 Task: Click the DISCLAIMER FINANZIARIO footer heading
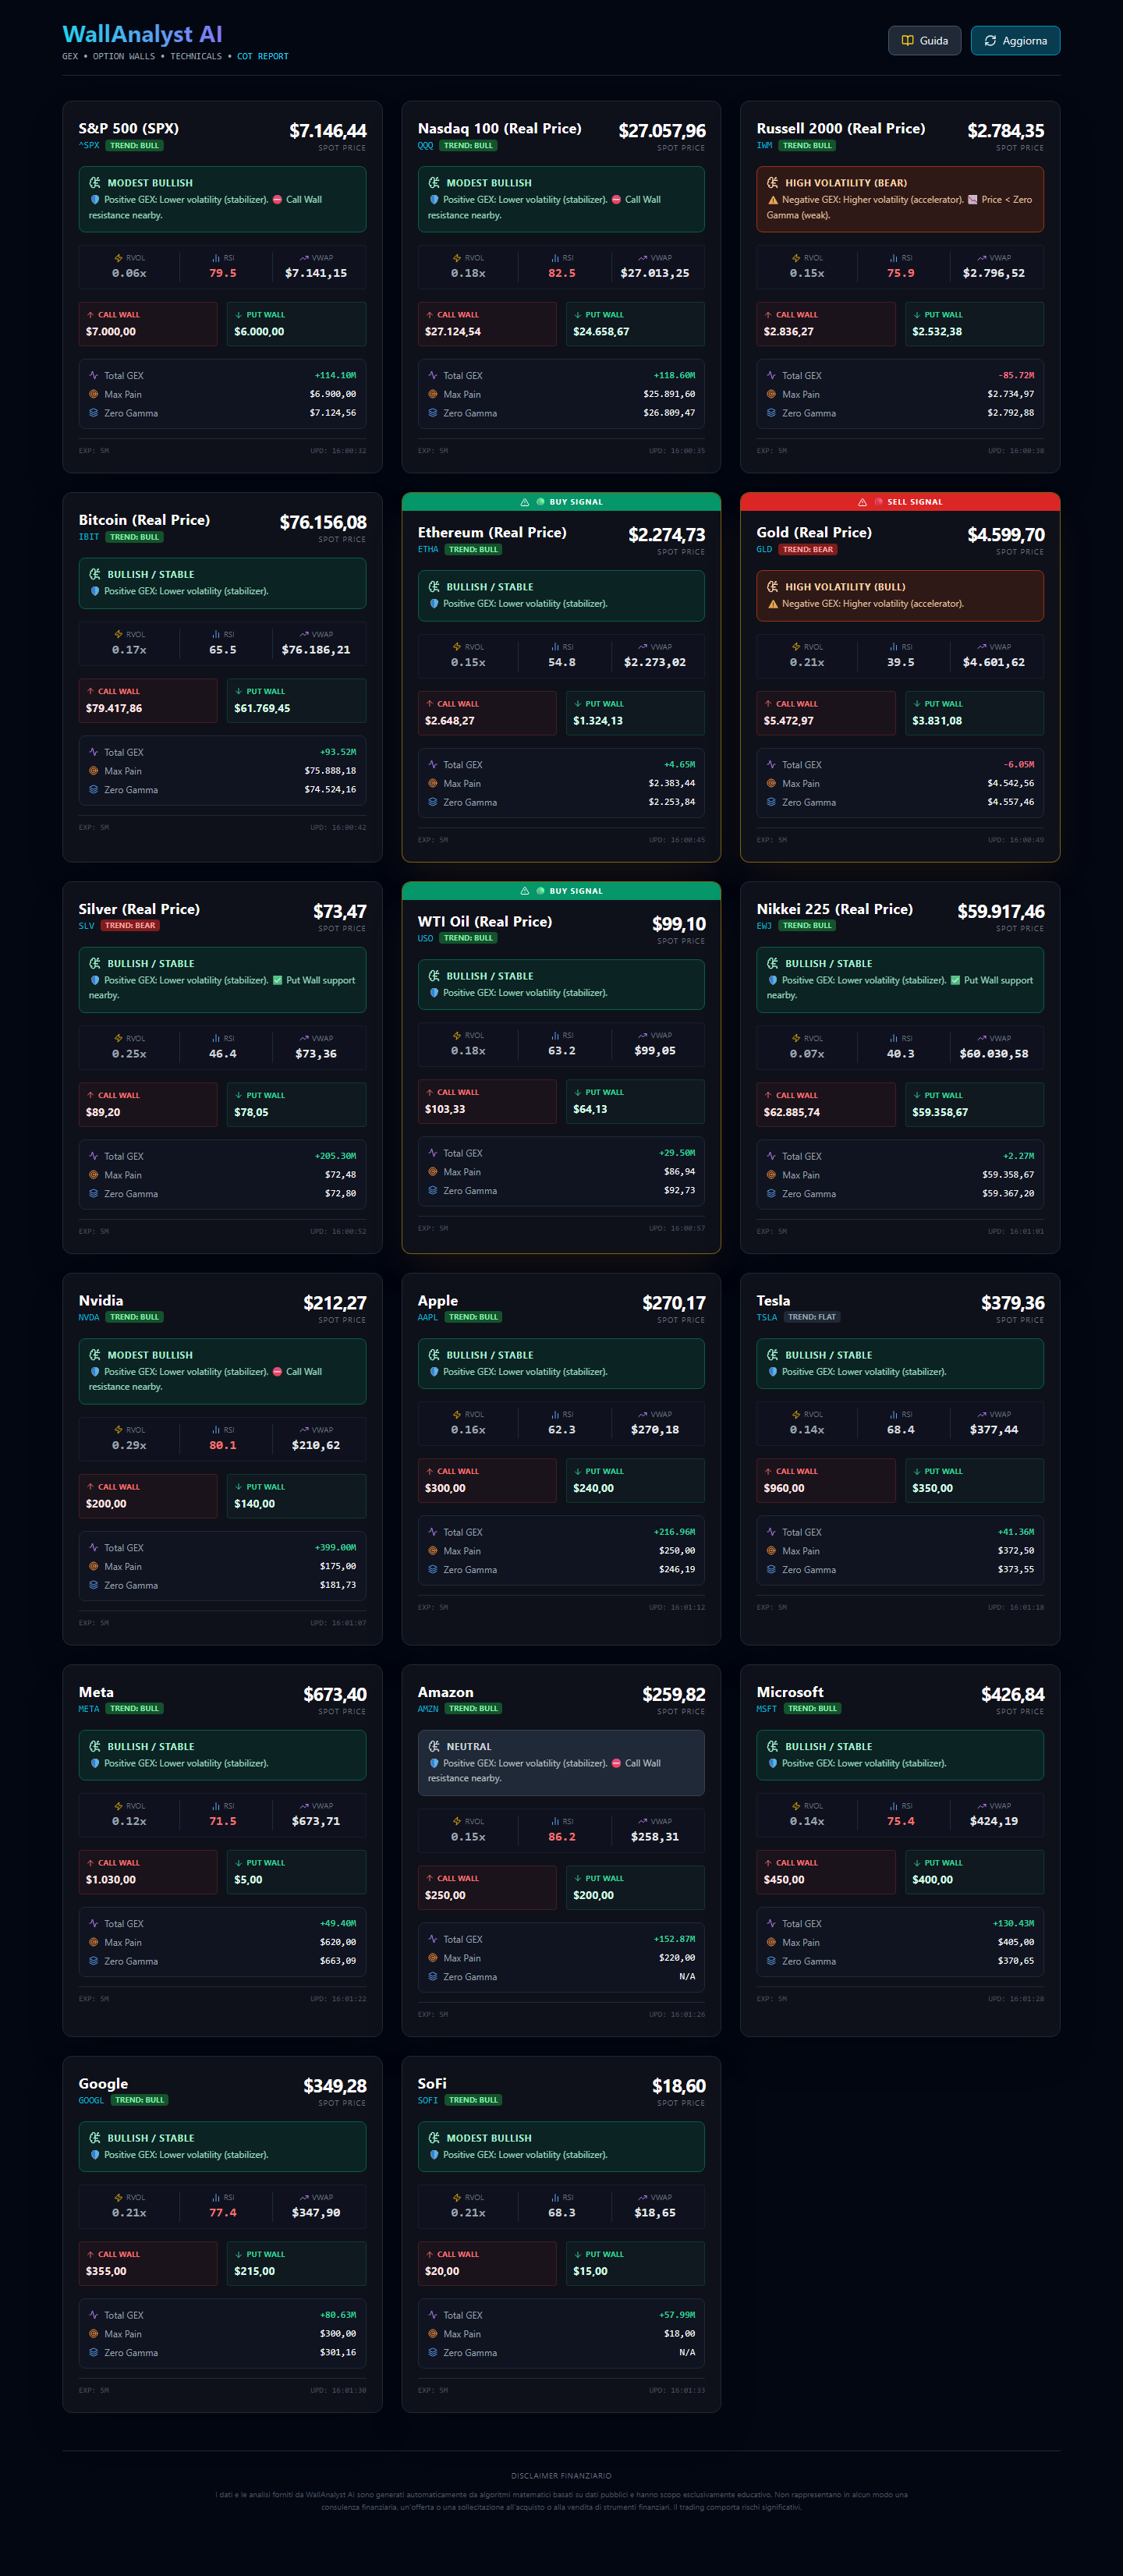(561, 2476)
